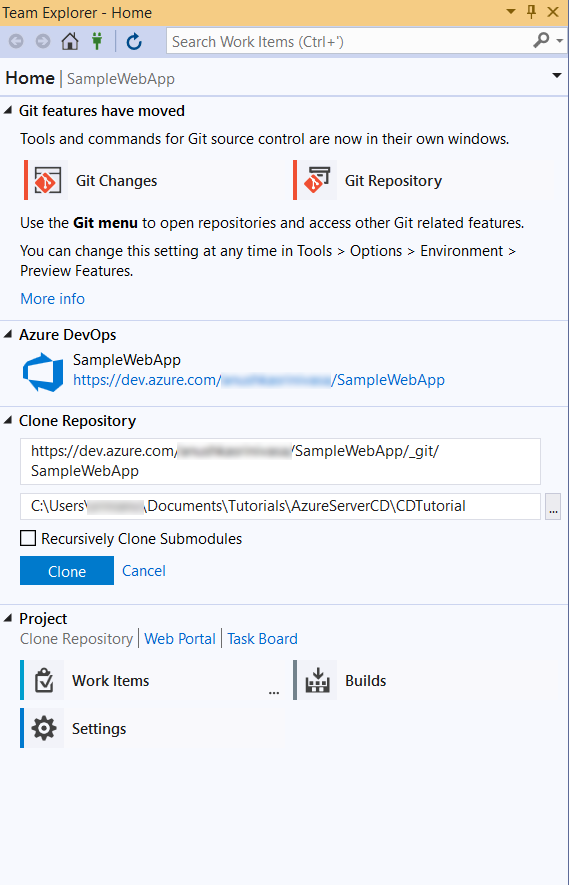
Task: Click the Search Work Items field
Action: pos(350,41)
